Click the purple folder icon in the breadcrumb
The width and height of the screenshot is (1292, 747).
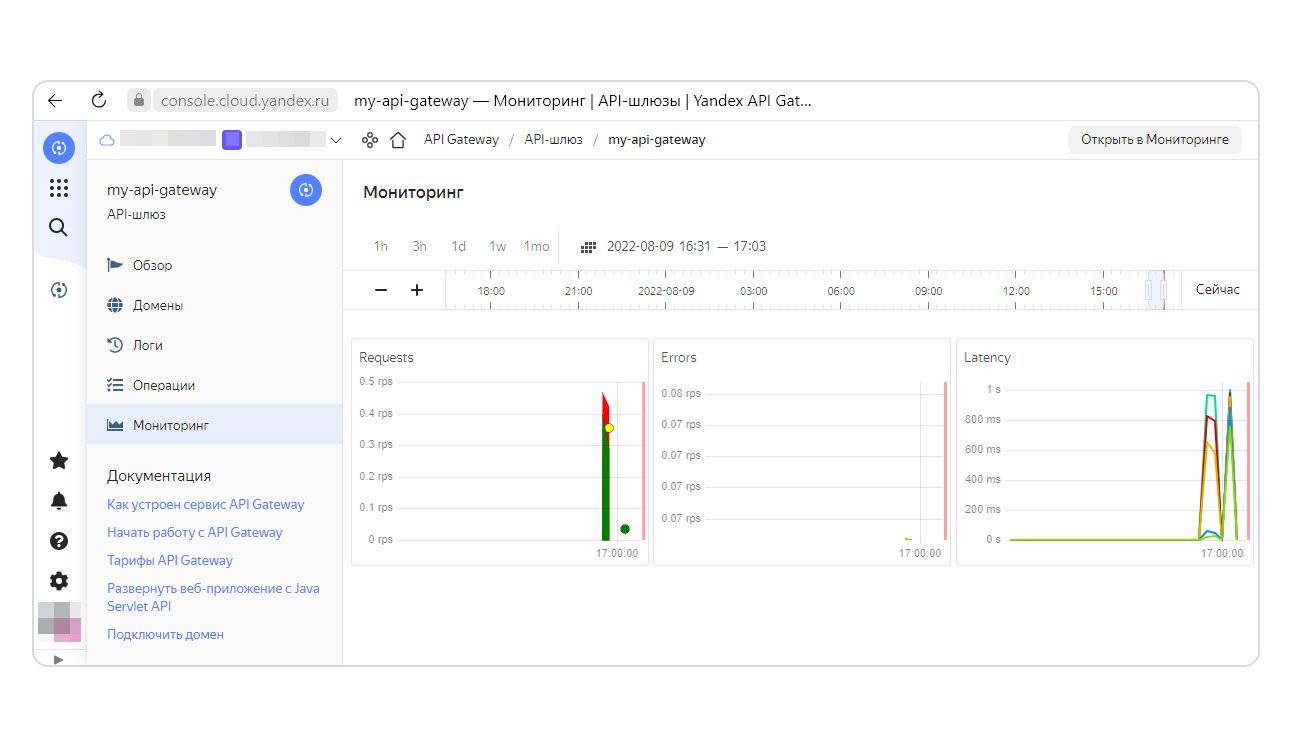[x=232, y=140]
